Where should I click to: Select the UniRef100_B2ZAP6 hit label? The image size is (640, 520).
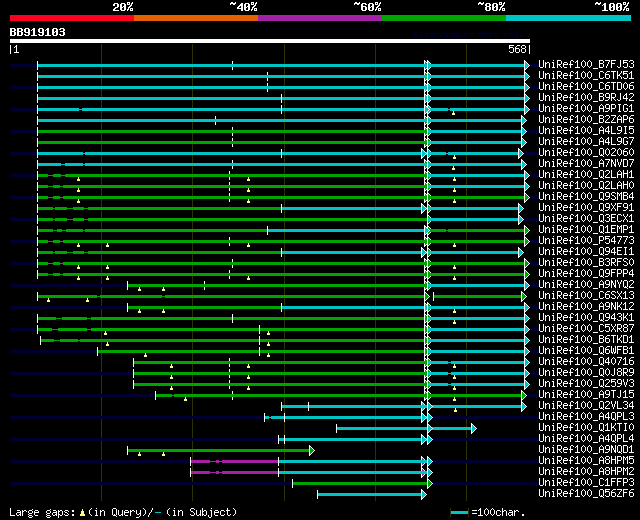[586, 120]
